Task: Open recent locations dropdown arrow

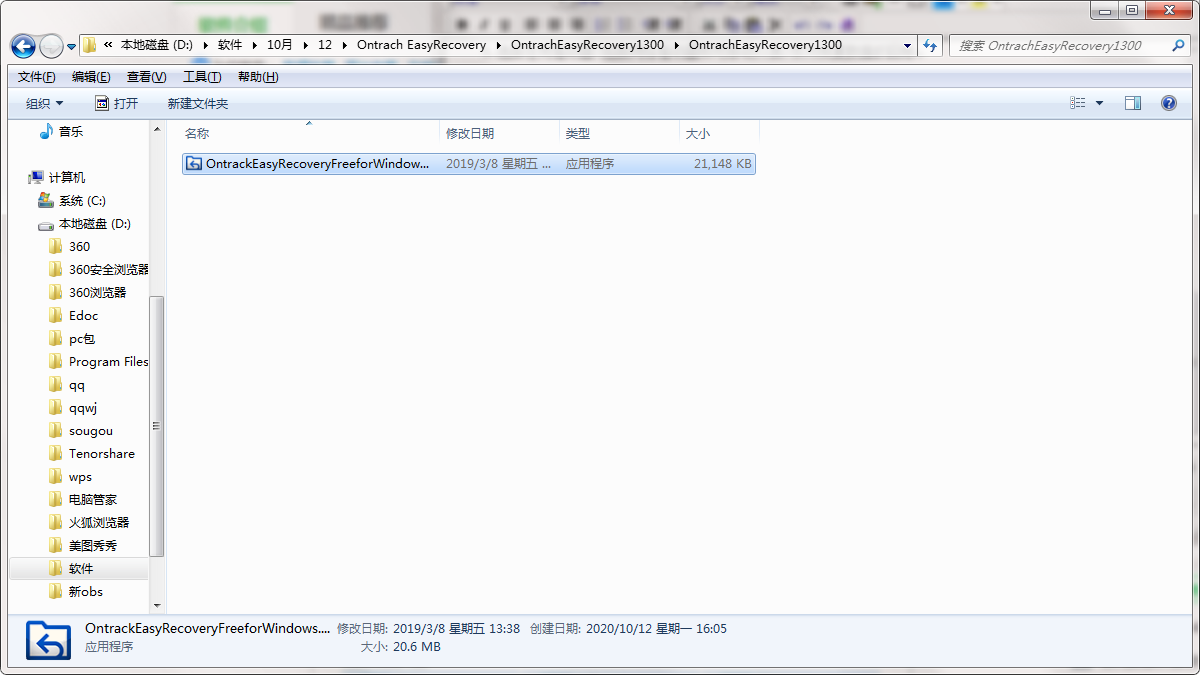Action: tap(71, 46)
